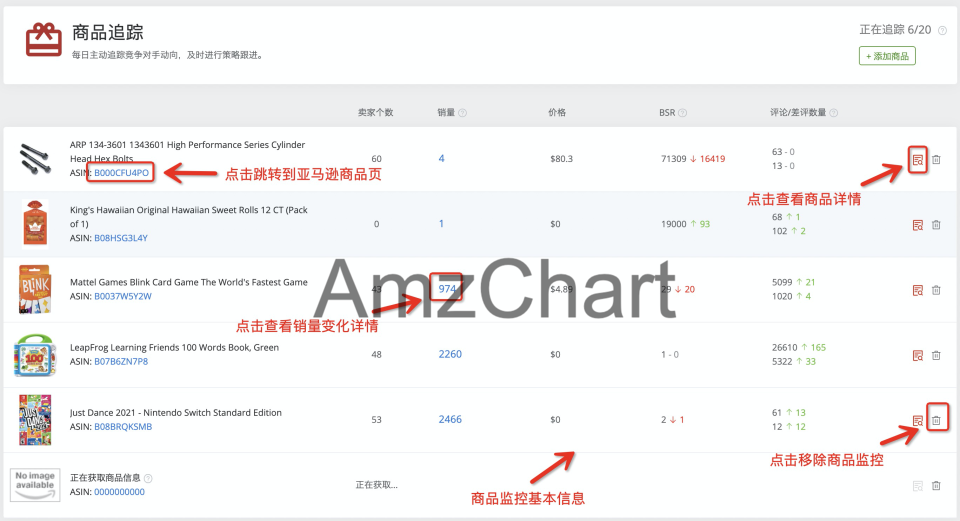This screenshot has width=960, height=521.
Task: Delete Mattel Blink Card Game from tracking
Action: tap(936, 290)
